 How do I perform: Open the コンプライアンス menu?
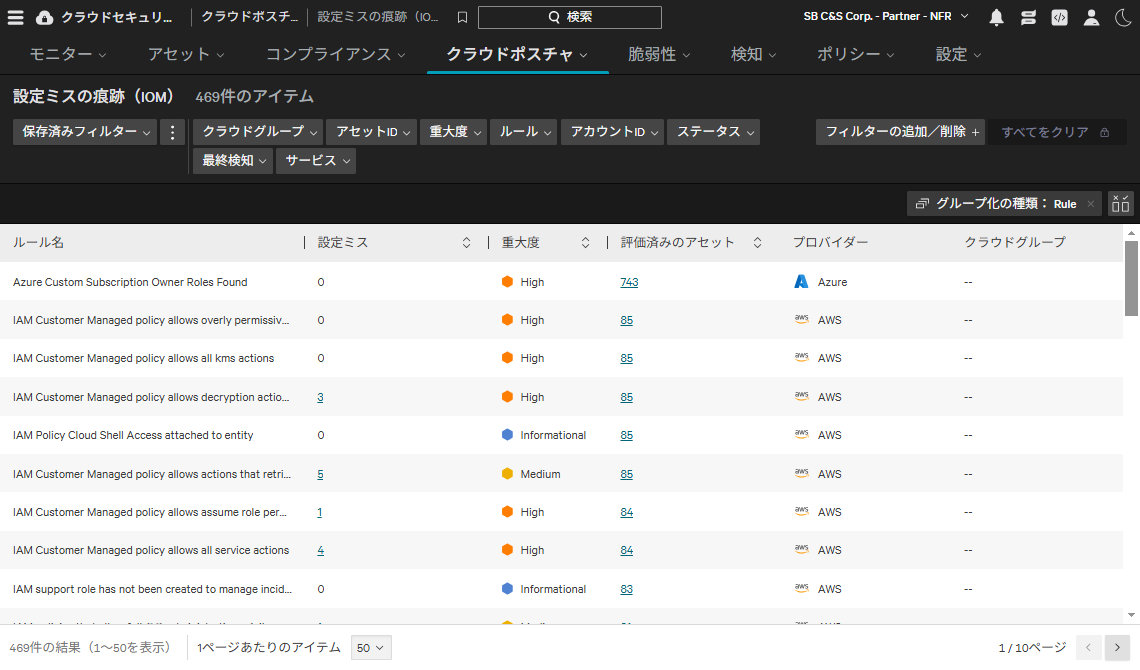(x=335, y=55)
